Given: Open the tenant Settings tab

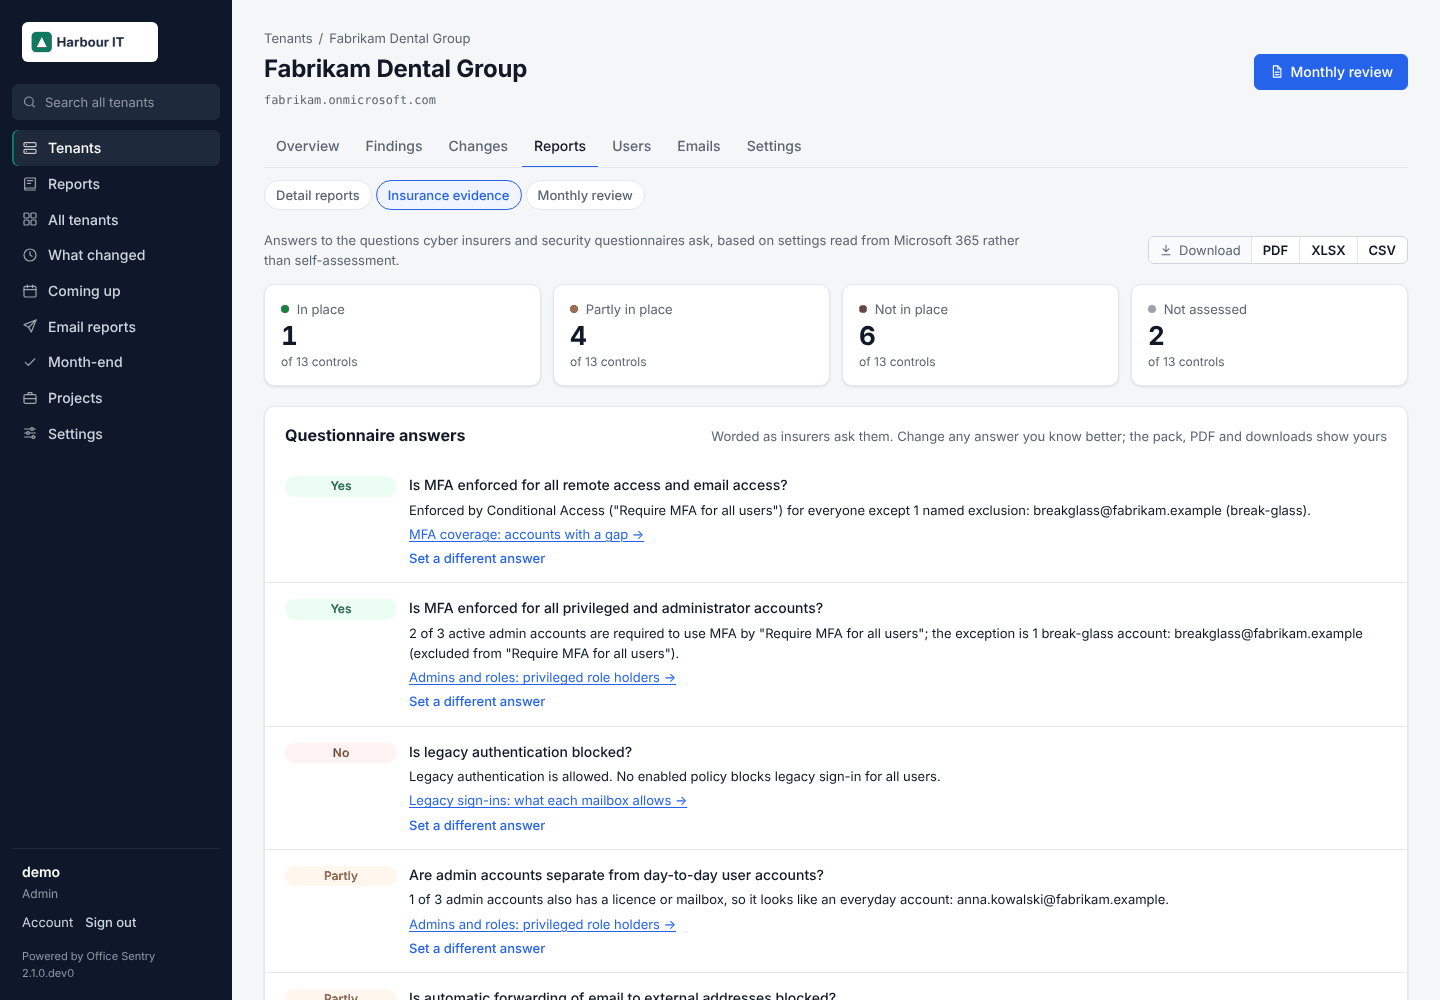Looking at the screenshot, I should click(774, 146).
